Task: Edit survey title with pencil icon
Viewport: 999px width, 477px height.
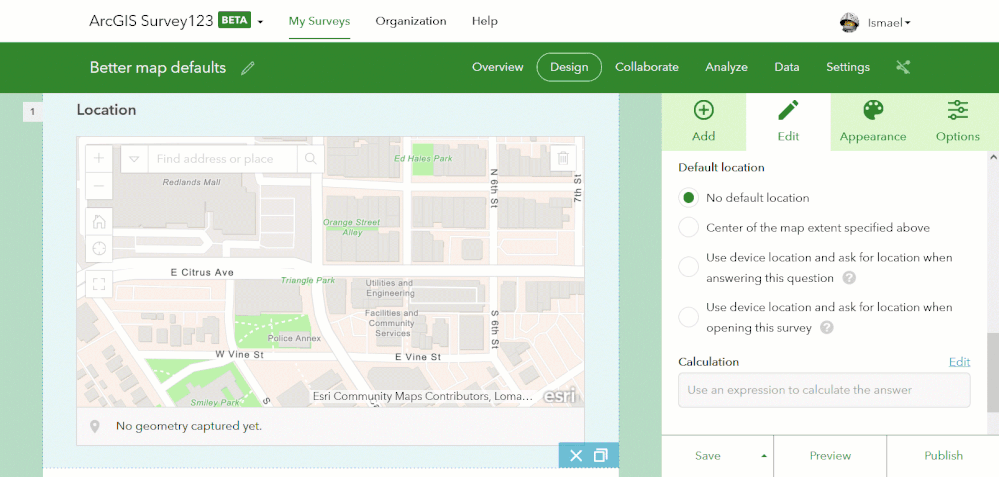Action: [248, 68]
